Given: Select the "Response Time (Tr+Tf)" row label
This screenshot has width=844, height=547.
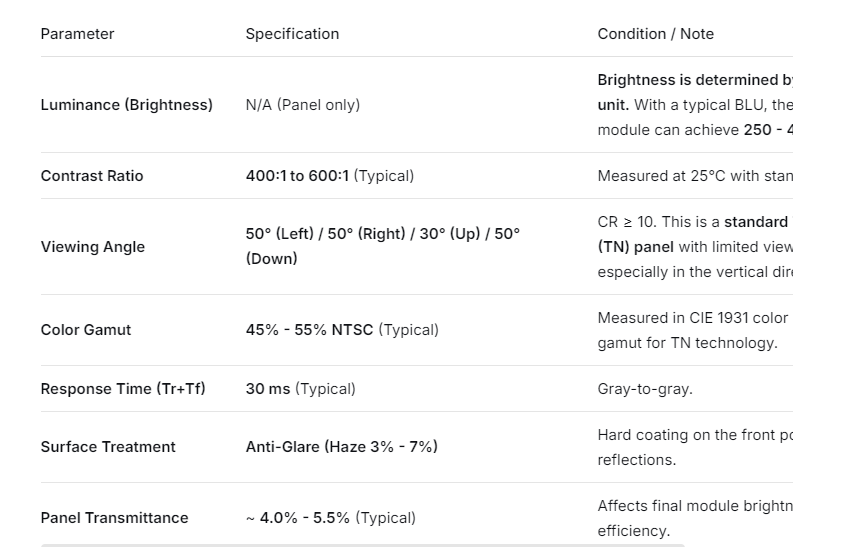Looking at the screenshot, I should [122, 389].
